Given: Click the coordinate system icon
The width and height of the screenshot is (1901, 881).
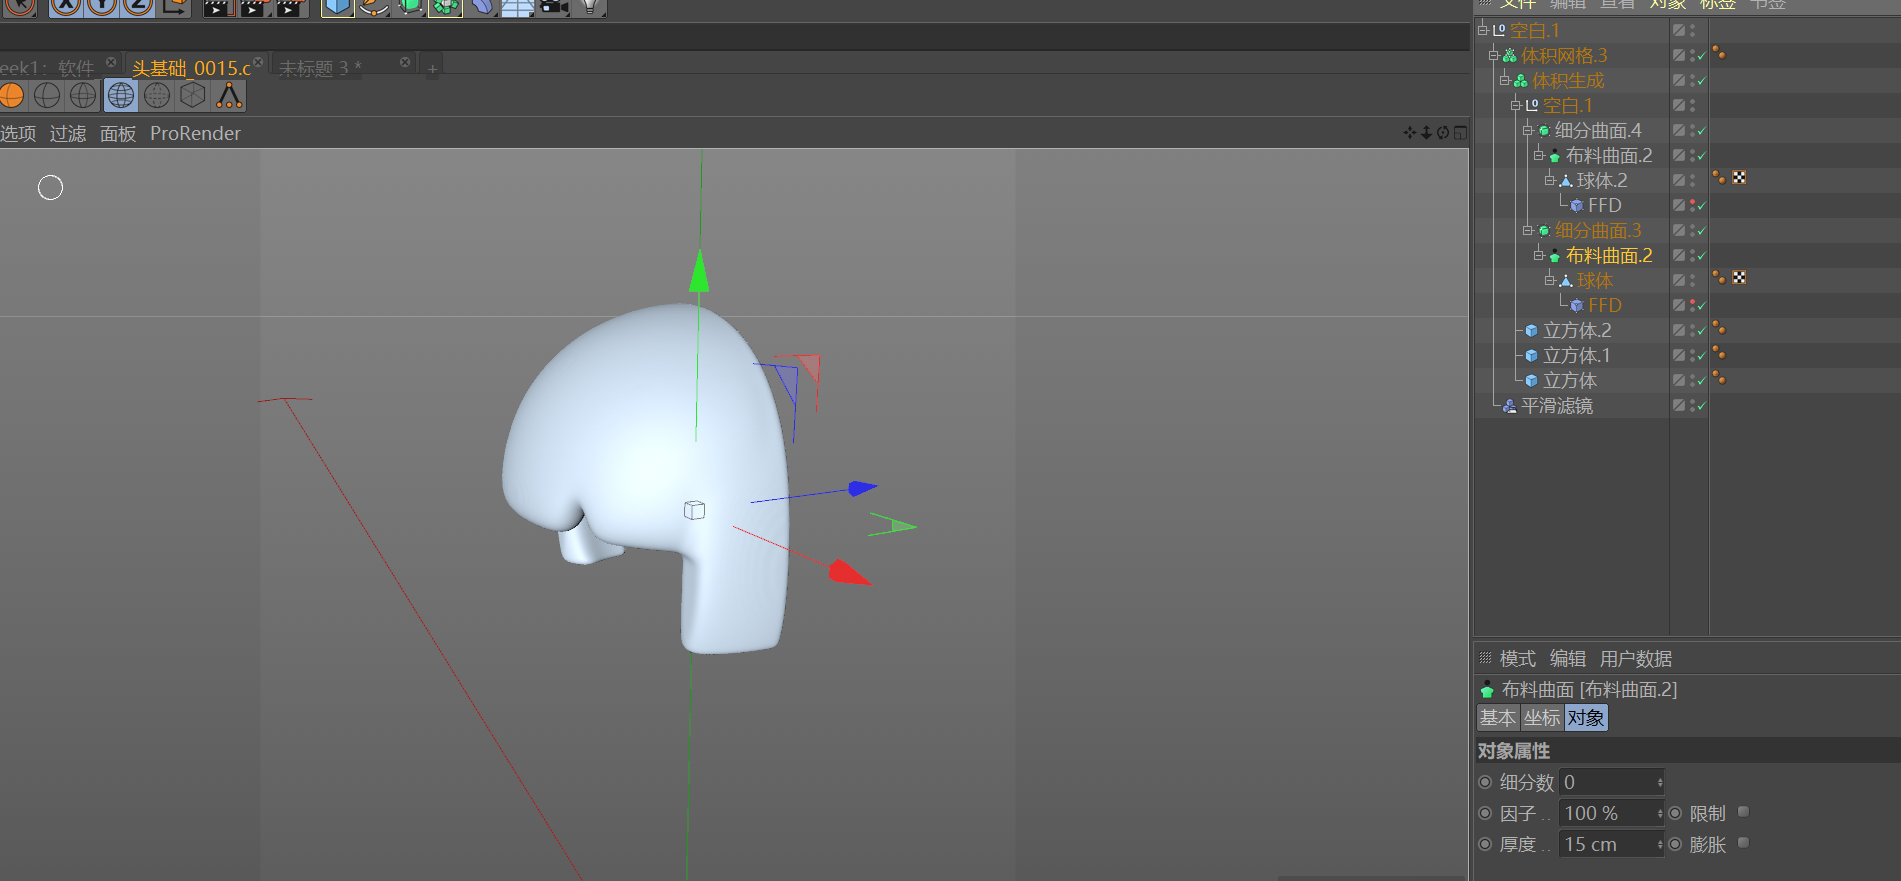Looking at the screenshot, I should [174, 7].
